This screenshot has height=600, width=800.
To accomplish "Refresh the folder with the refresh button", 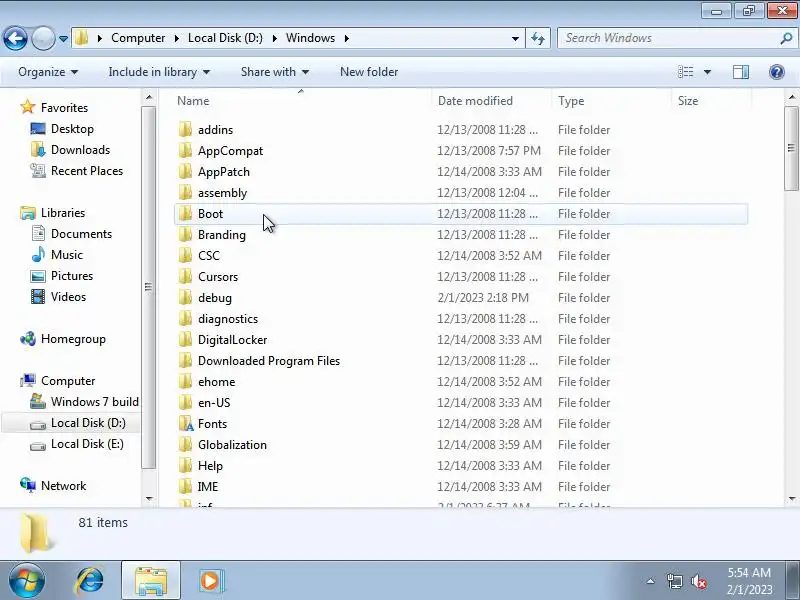I will 538,38.
